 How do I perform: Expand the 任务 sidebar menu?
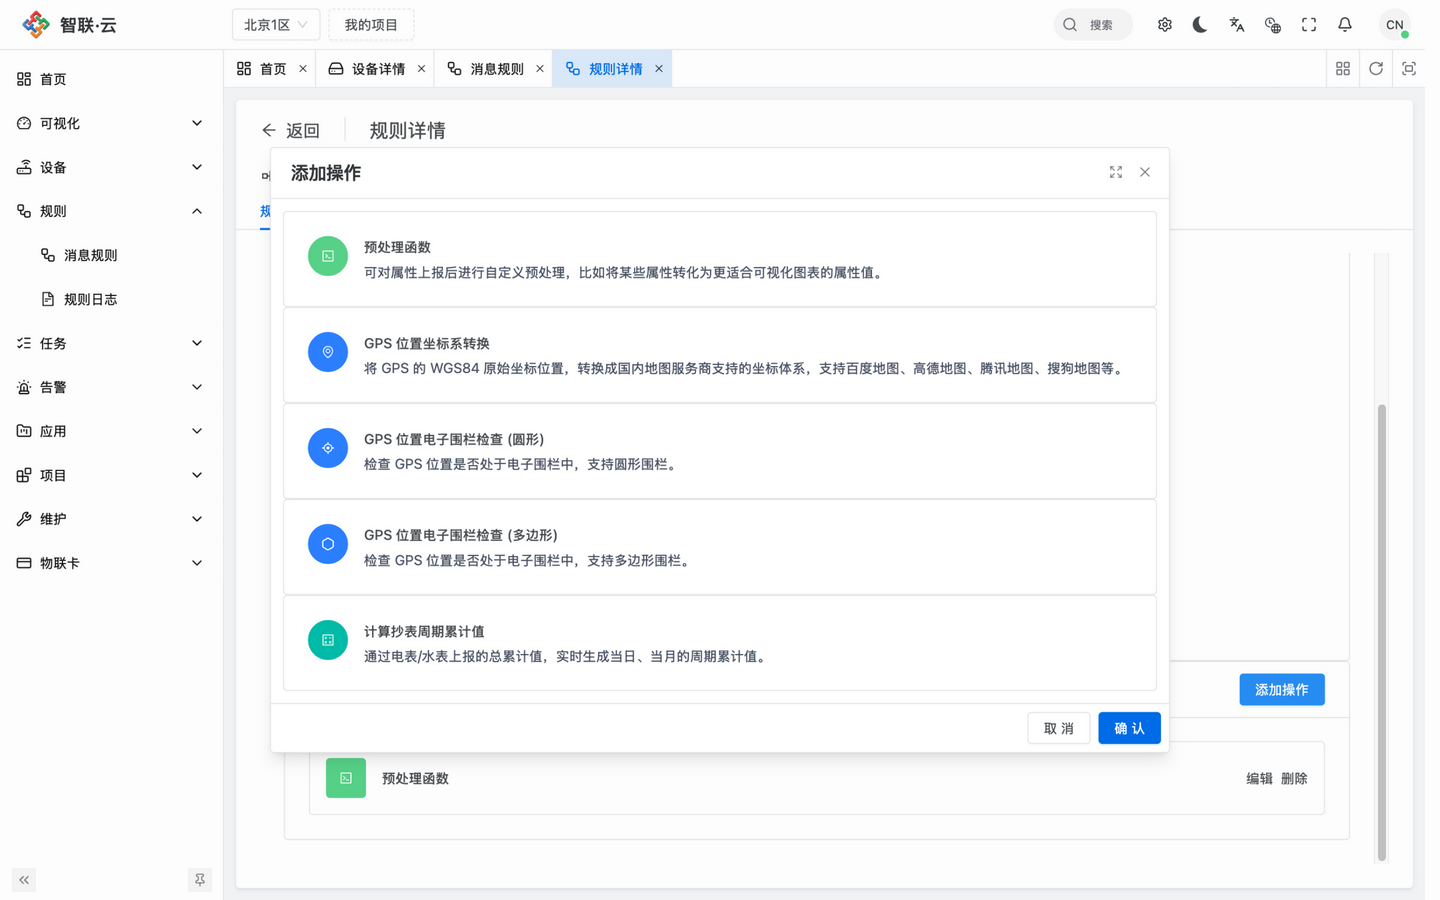point(111,343)
